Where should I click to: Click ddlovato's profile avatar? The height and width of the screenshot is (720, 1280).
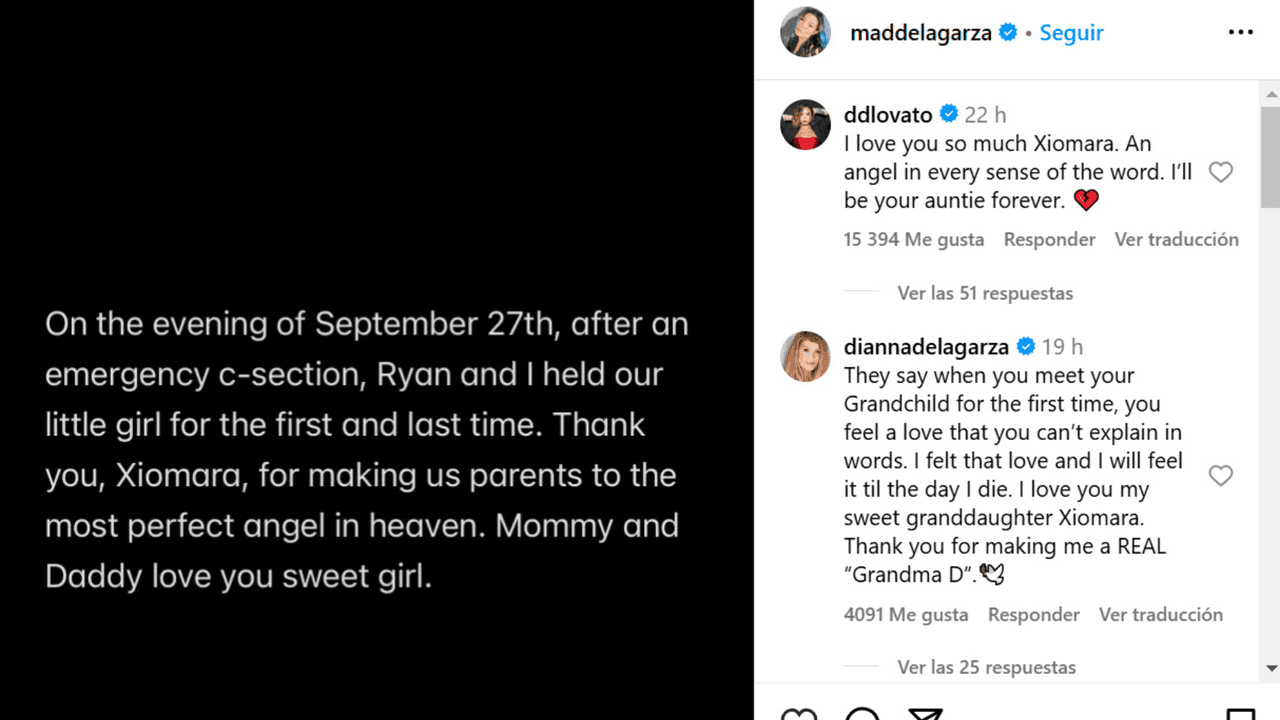(805, 124)
